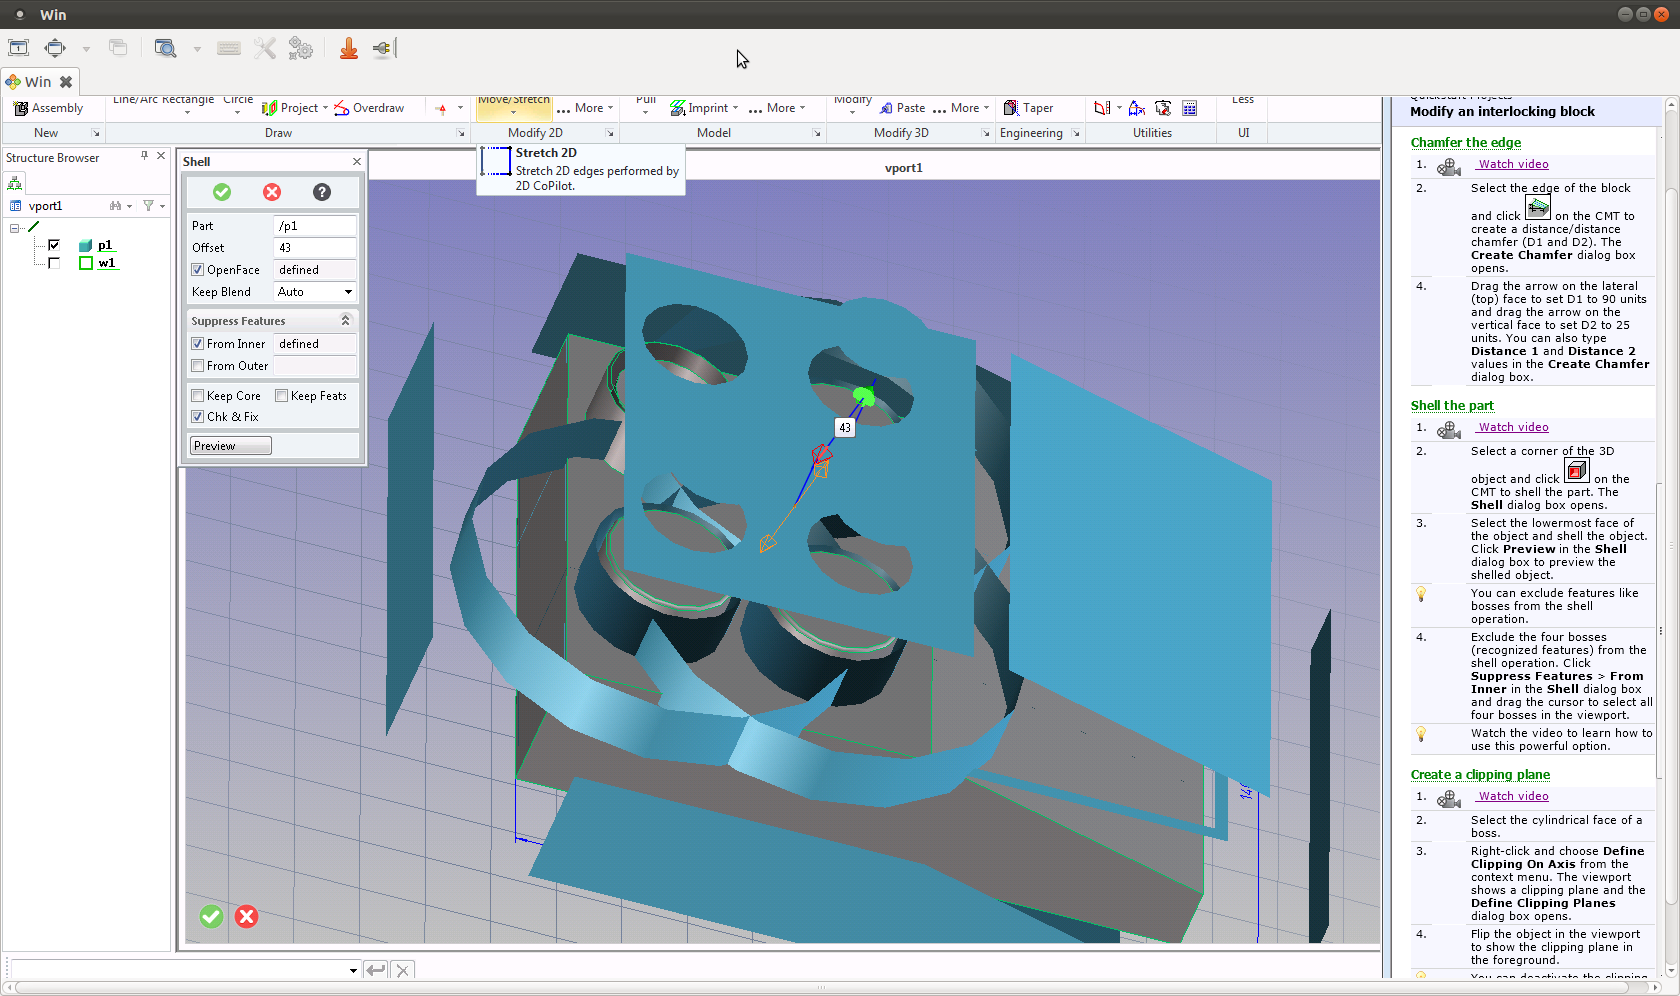Accept Shell dialog with green checkmark
This screenshot has width=1680, height=996.
click(x=222, y=192)
